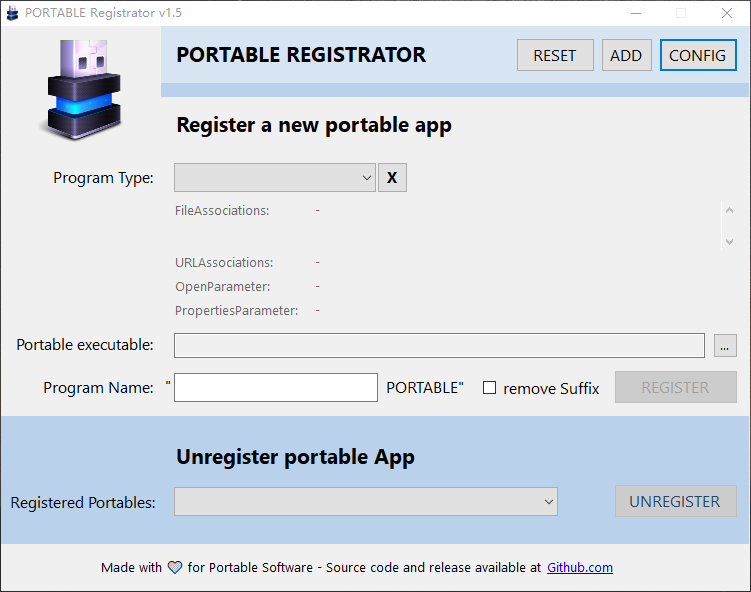The height and width of the screenshot is (592, 751).
Task: Open the Program Type dropdown
Action: [275, 178]
